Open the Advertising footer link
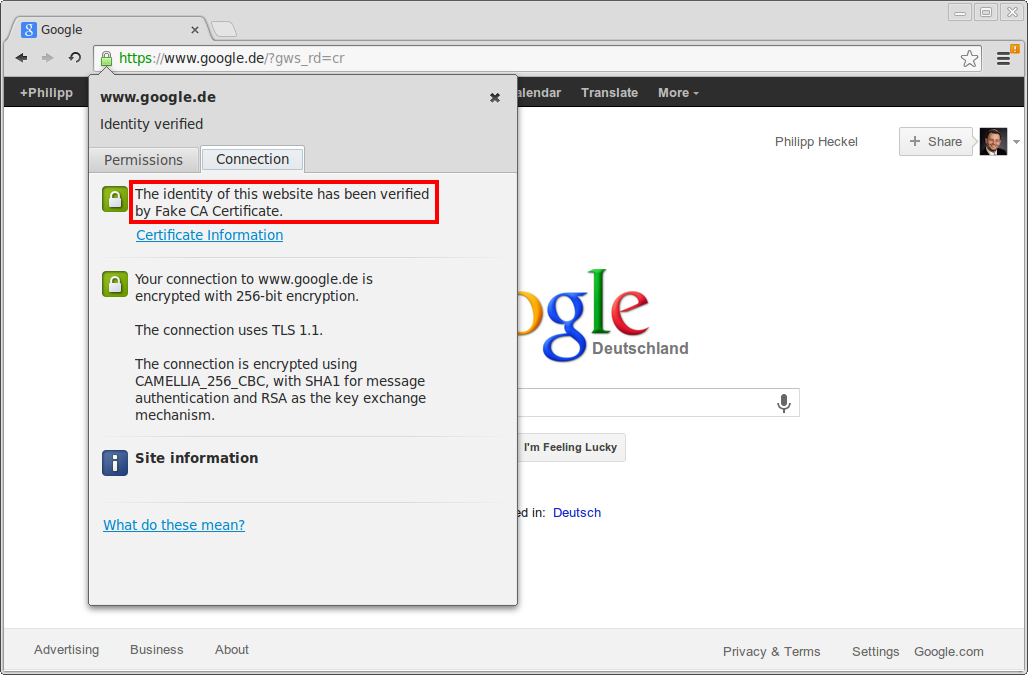 (66, 649)
